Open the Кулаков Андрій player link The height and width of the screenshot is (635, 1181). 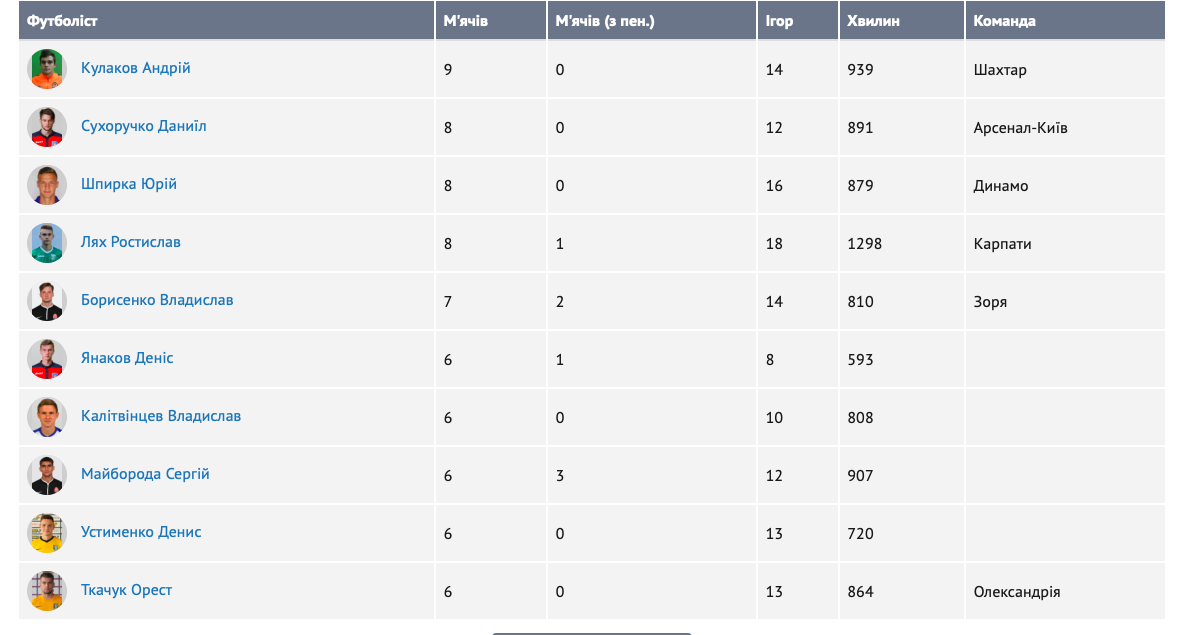[135, 68]
